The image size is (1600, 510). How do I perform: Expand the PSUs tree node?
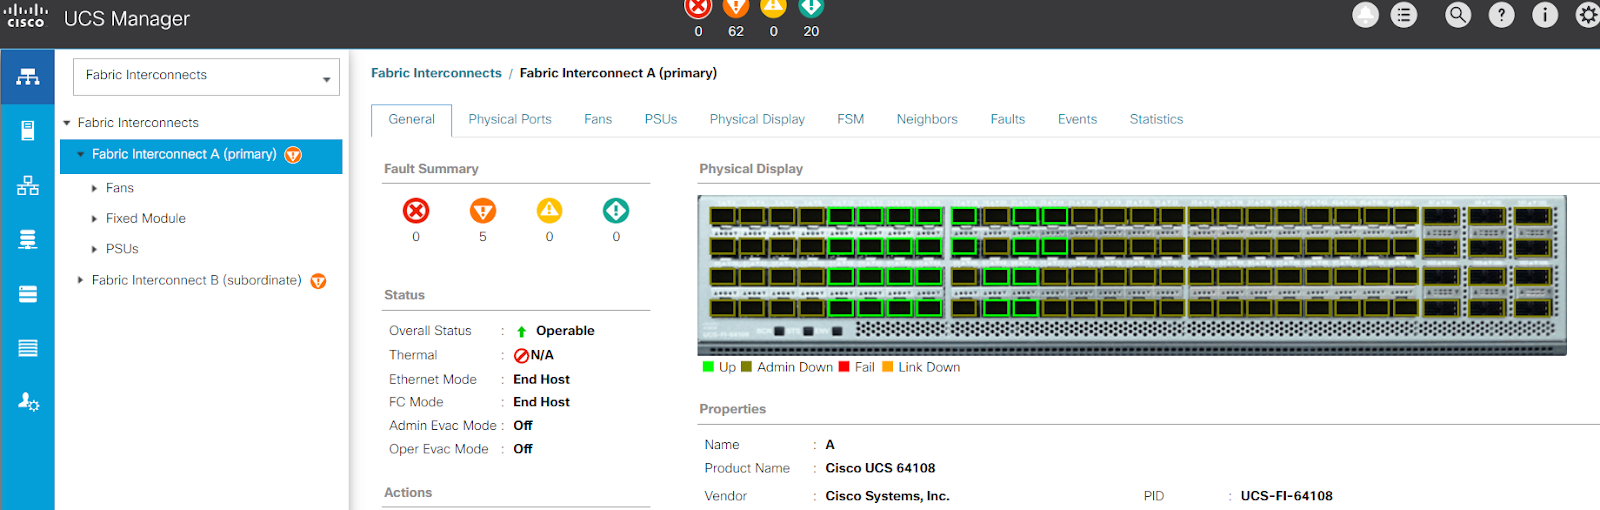point(94,249)
